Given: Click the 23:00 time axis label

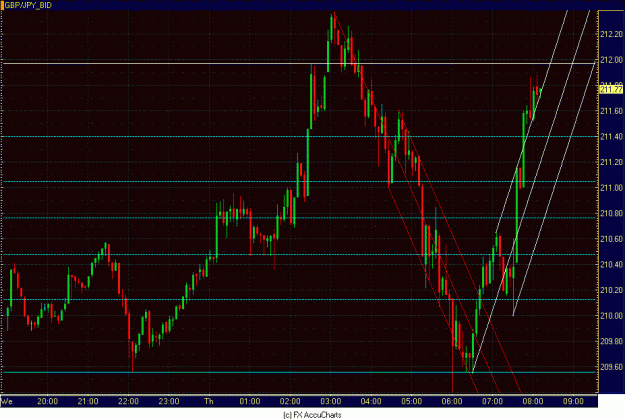Looking at the screenshot, I should coord(169,401).
